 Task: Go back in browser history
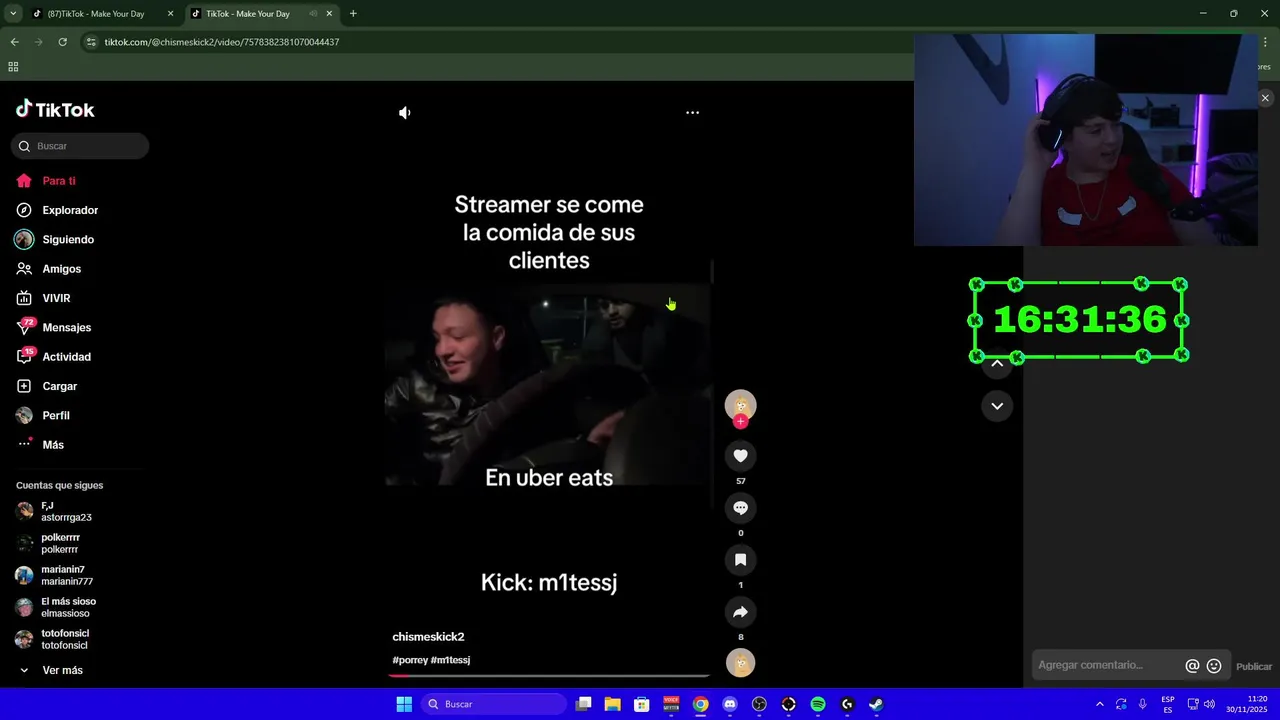pos(14,42)
